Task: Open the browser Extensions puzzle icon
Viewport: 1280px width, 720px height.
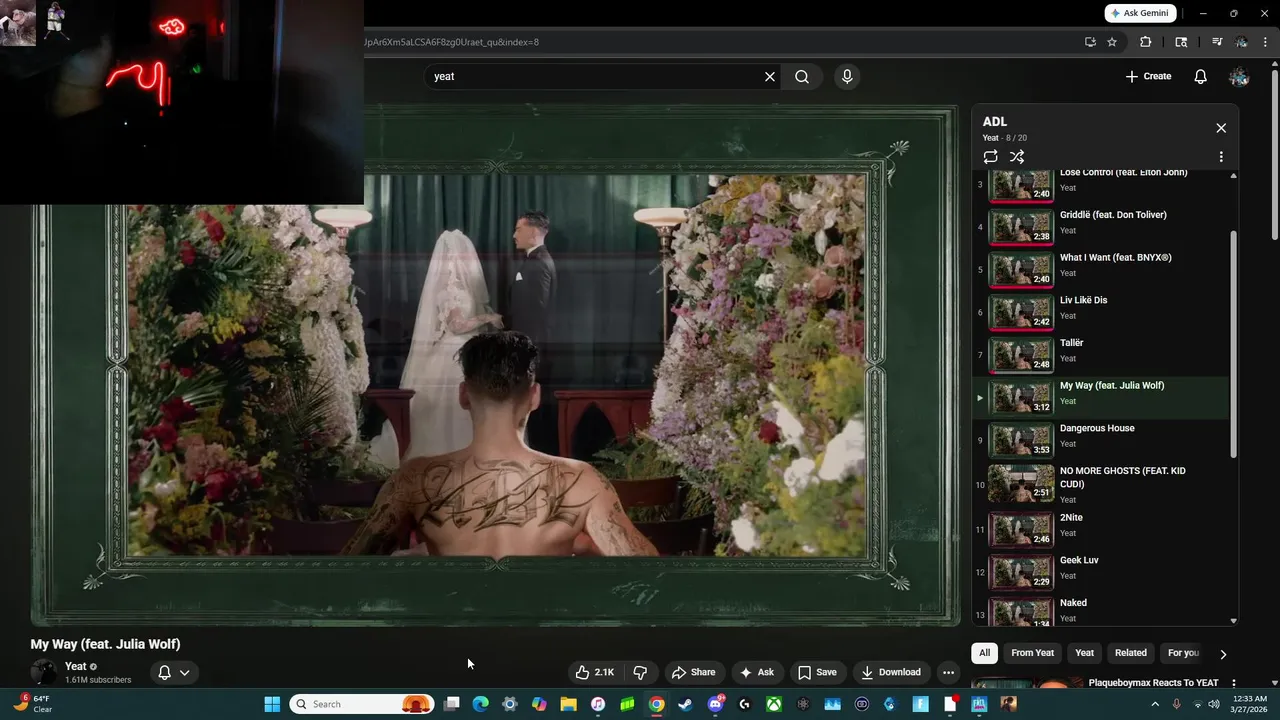Action: coord(1145,42)
